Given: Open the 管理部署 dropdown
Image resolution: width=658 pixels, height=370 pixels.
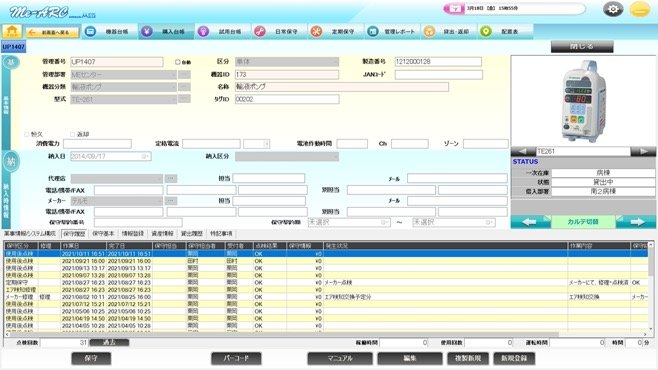Looking at the screenshot, I should [x=123, y=75].
